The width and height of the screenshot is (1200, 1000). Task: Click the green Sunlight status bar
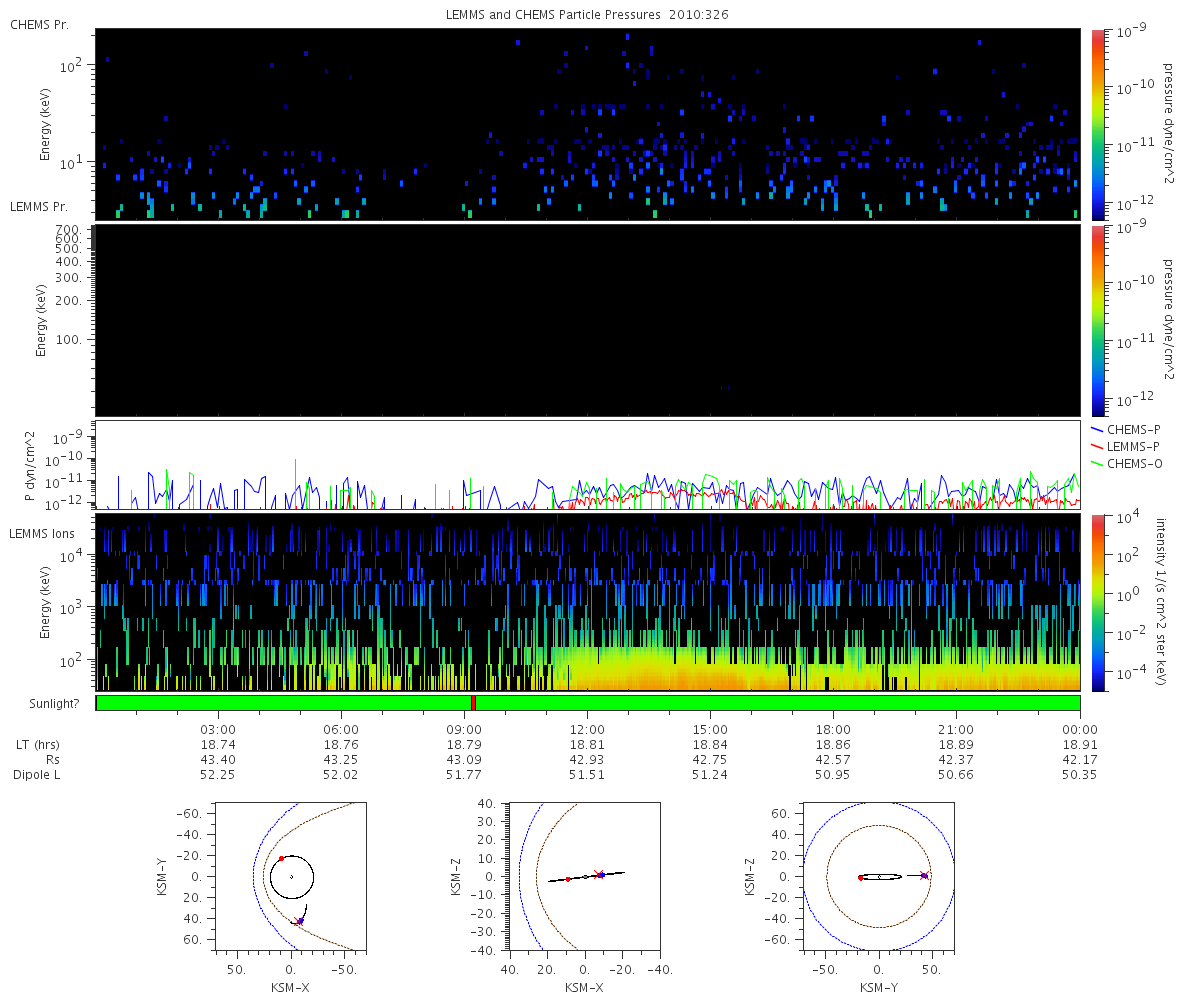[x=588, y=703]
